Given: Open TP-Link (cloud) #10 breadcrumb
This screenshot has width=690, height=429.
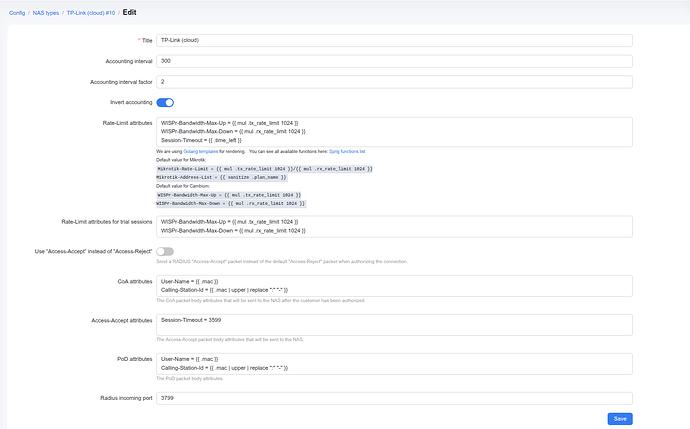Looking at the screenshot, I should (91, 13).
